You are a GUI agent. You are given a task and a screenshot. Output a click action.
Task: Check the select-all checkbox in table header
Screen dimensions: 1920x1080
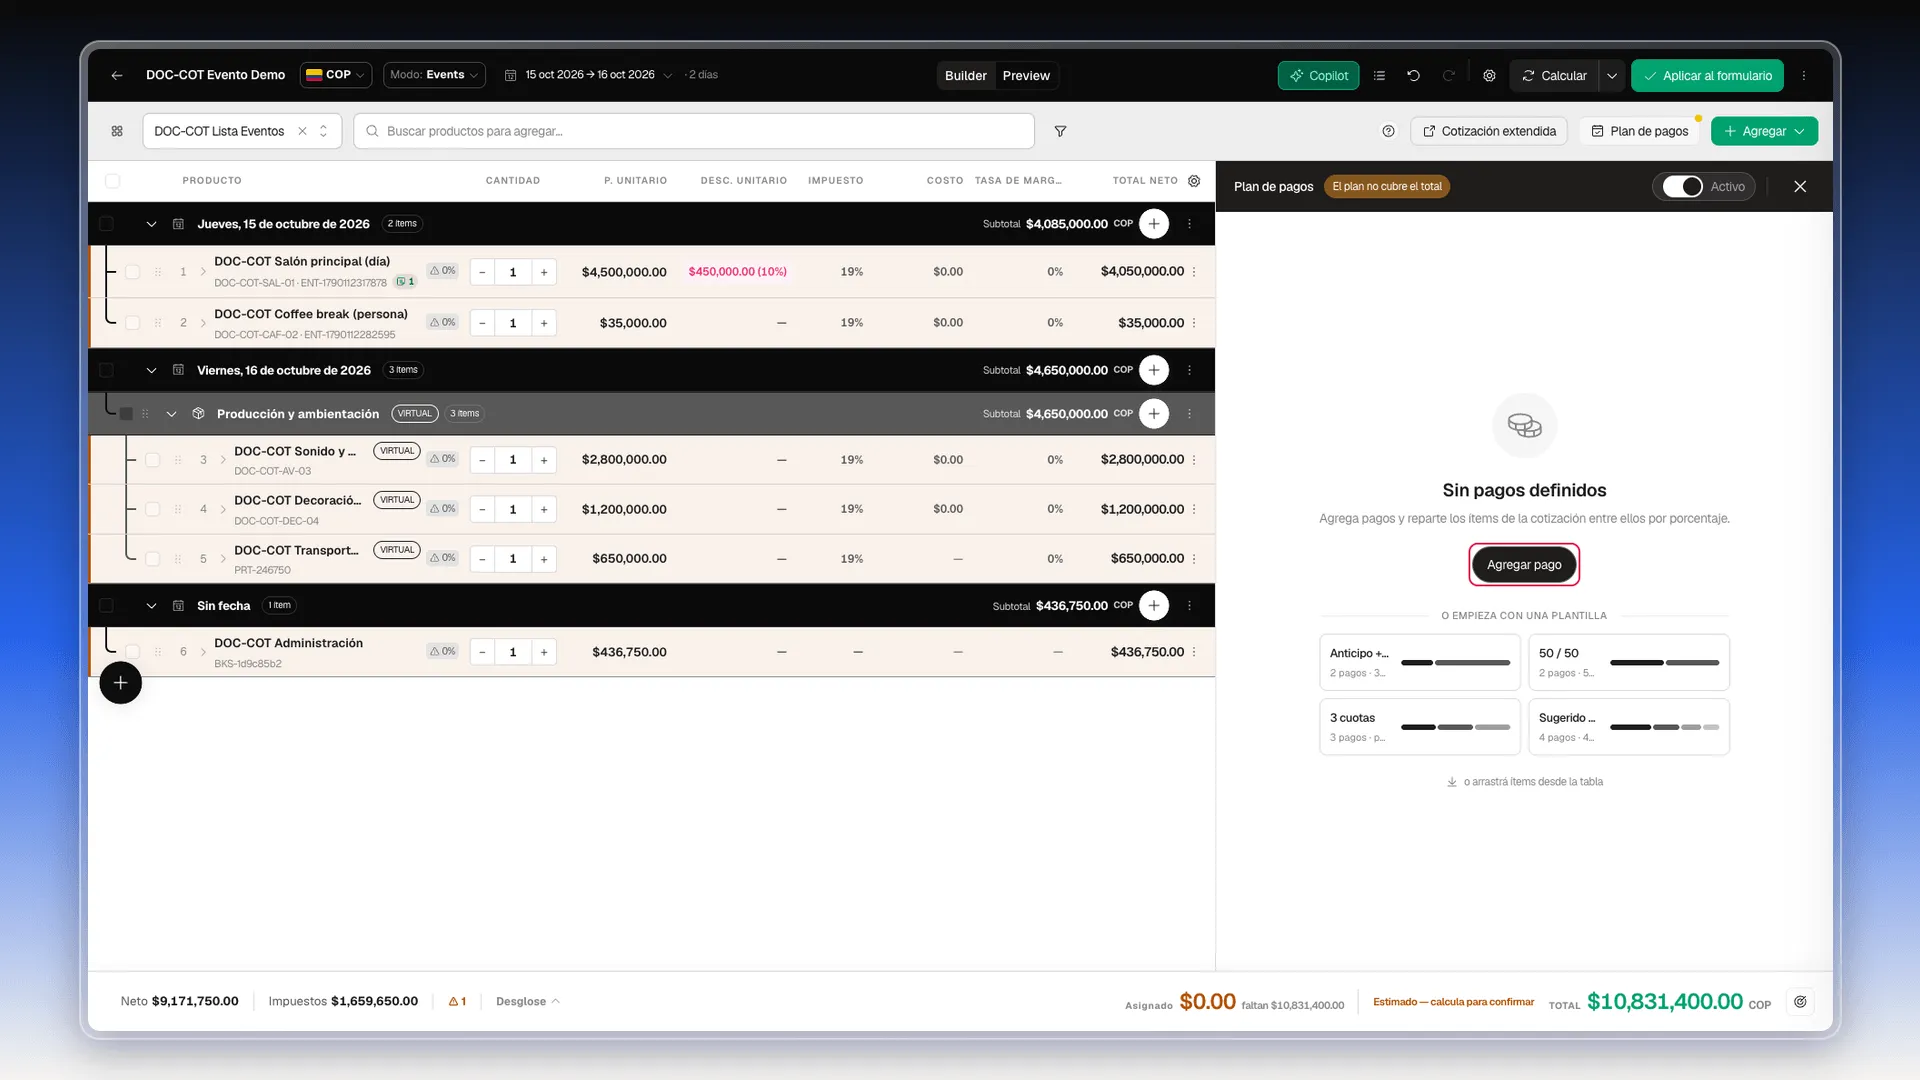coord(112,181)
